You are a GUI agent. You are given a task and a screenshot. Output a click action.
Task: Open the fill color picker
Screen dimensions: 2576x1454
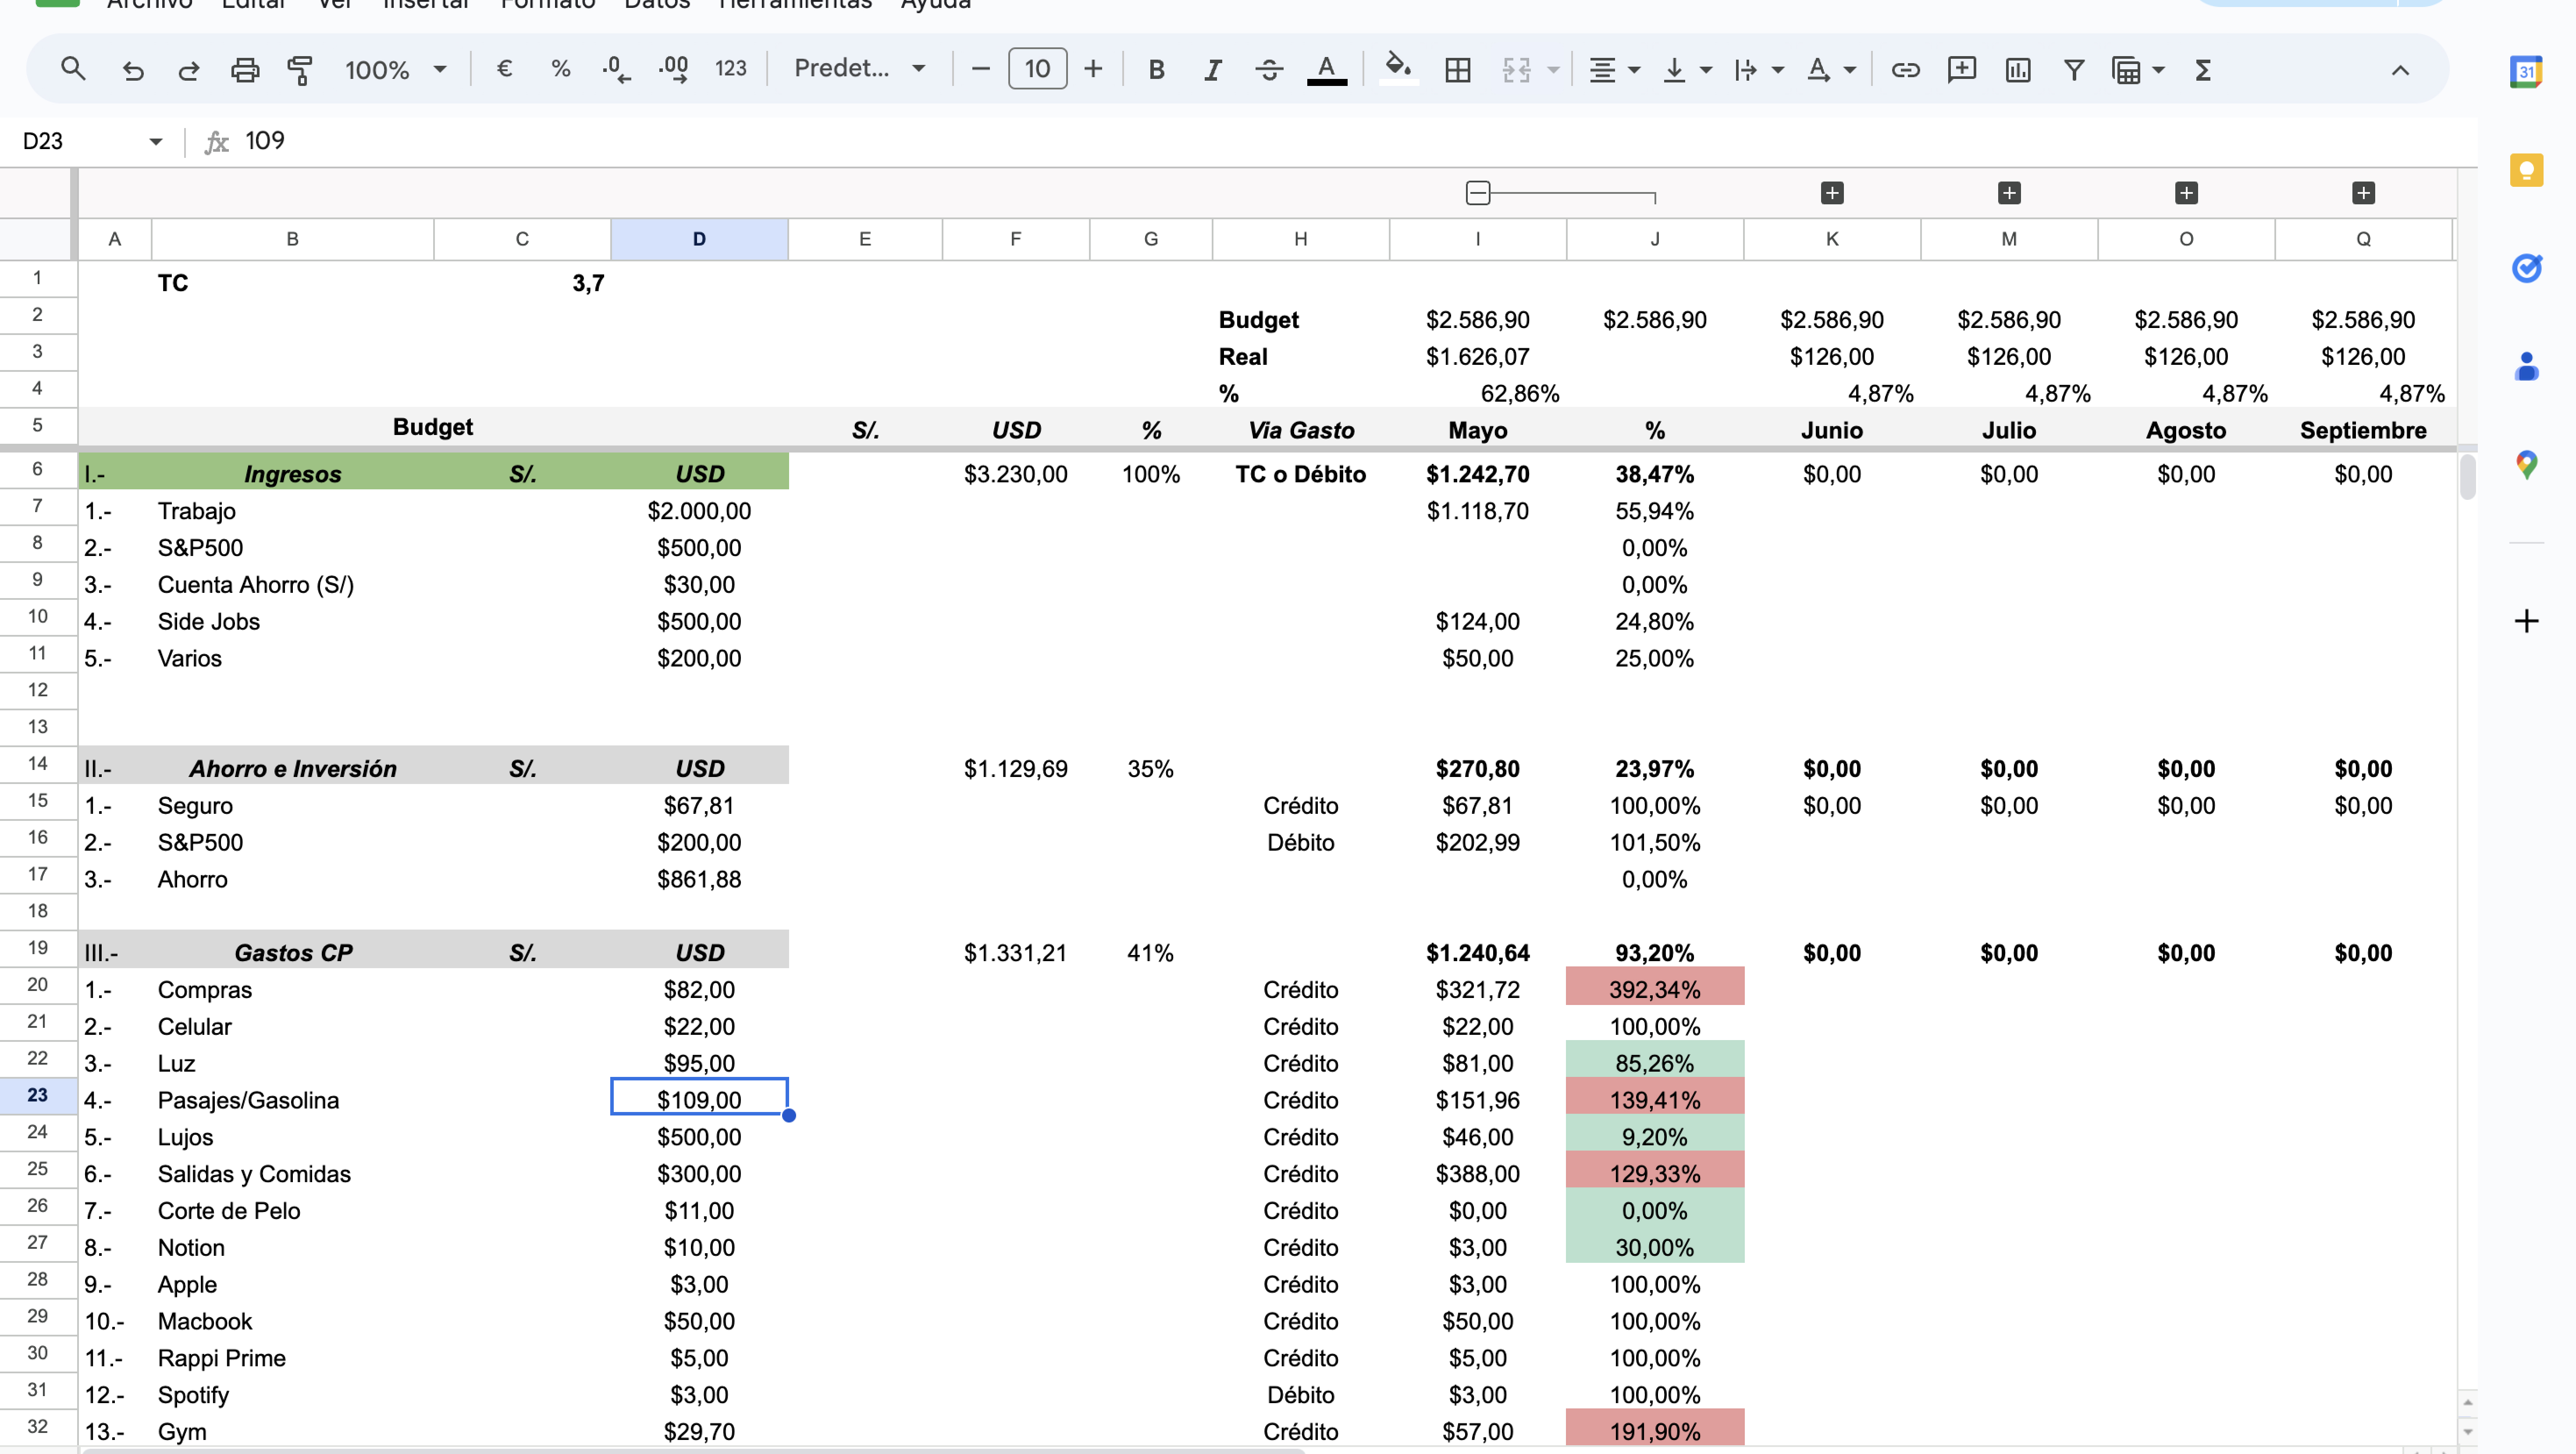coord(1398,69)
